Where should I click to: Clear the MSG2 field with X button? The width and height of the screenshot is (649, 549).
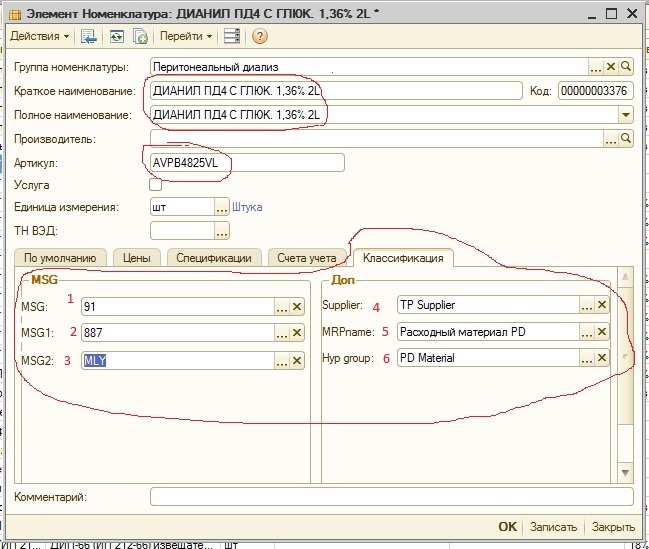298,360
